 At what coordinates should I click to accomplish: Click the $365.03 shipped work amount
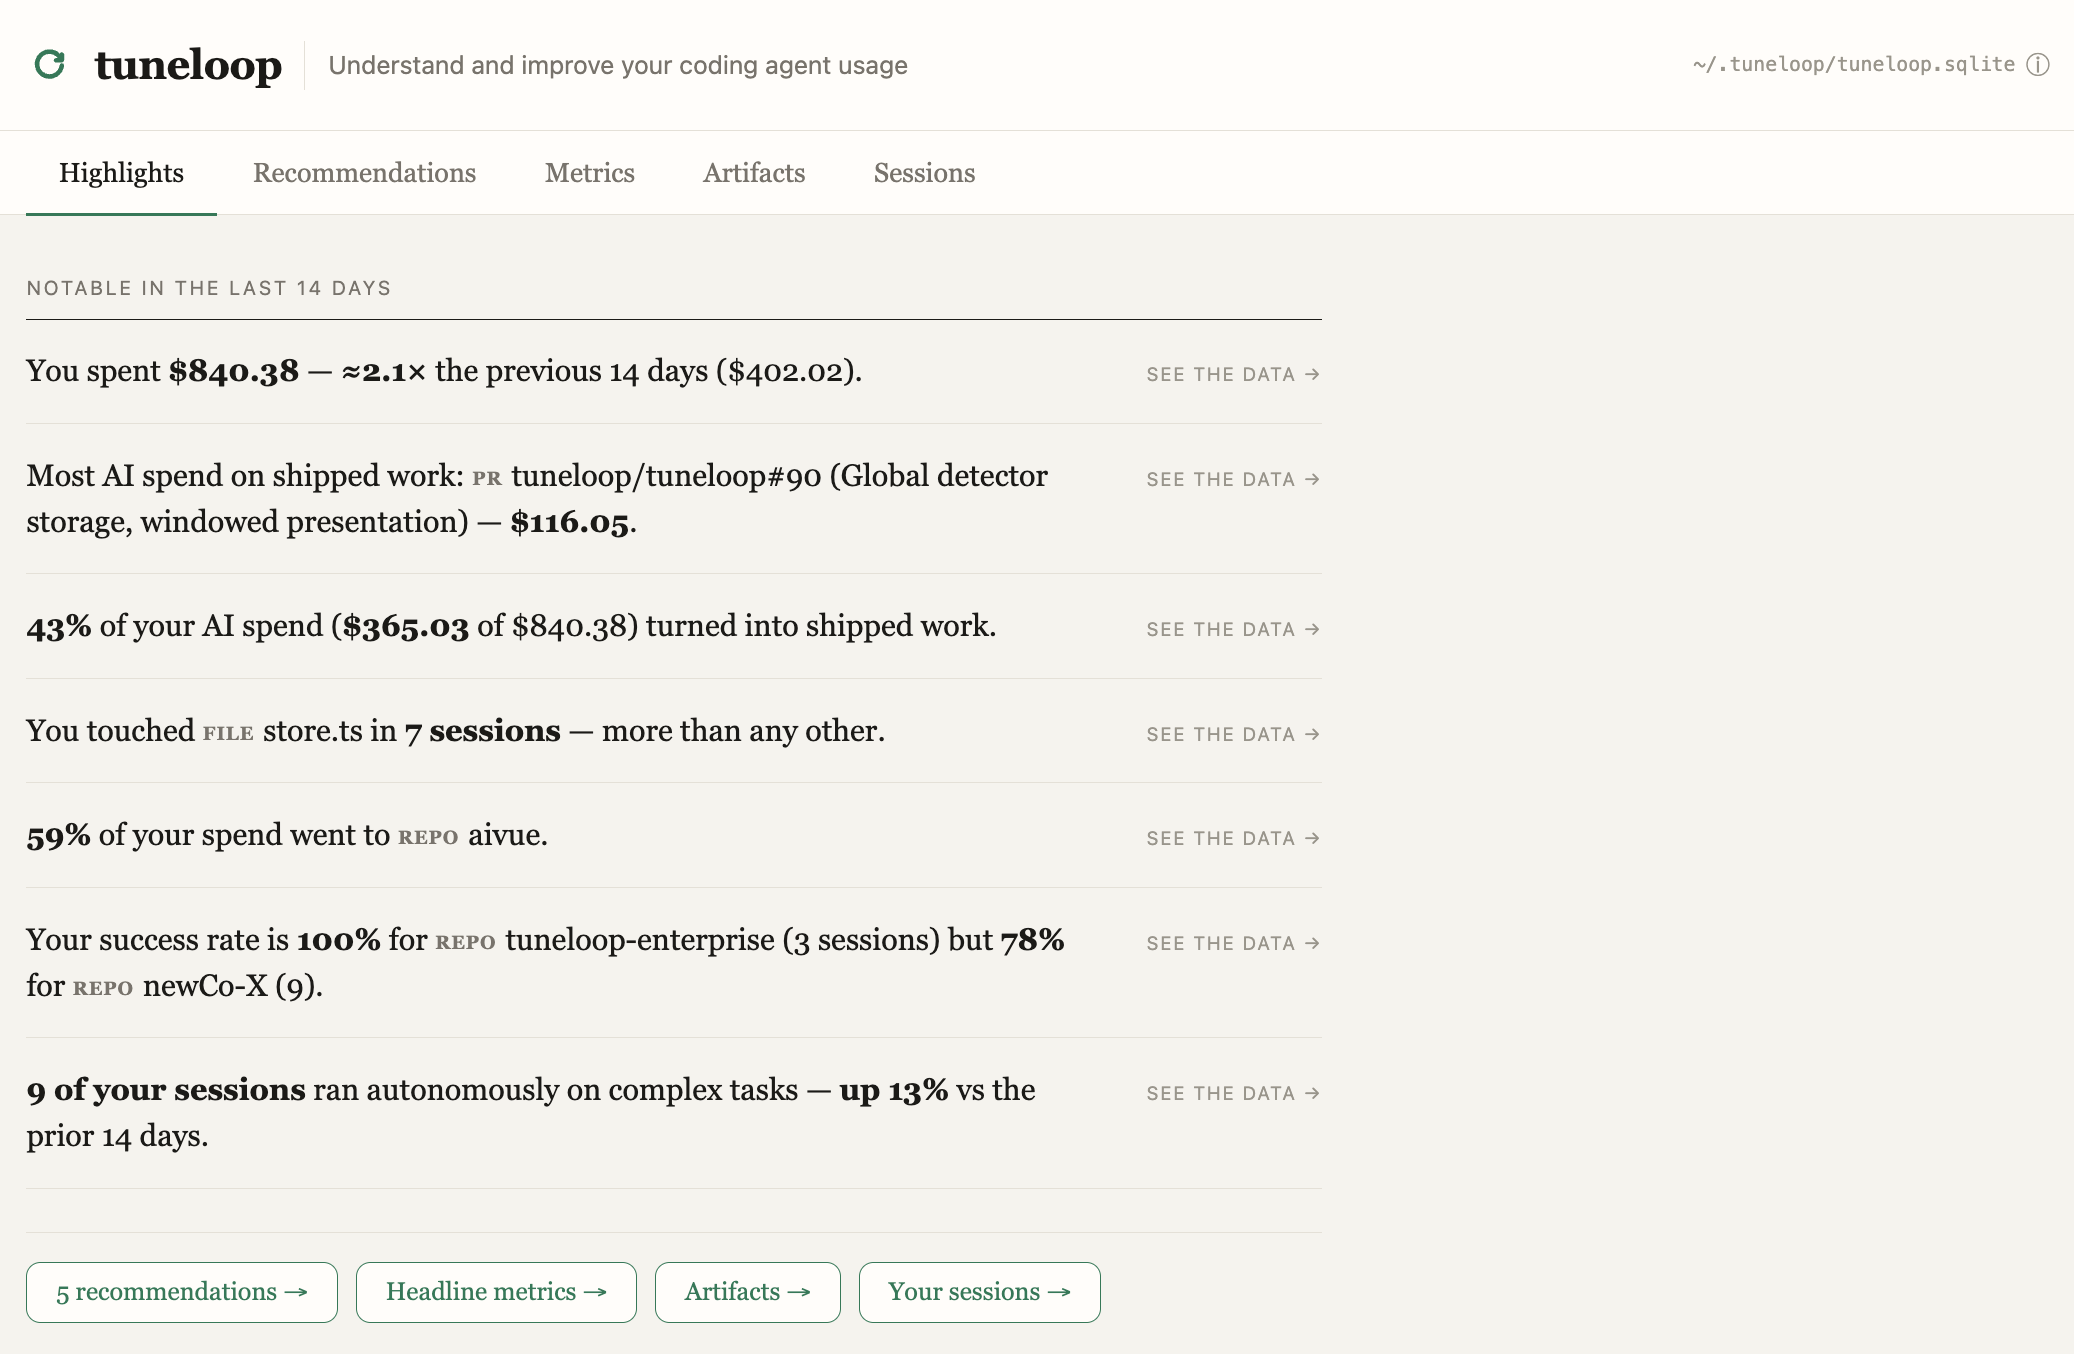tap(405, 626)
